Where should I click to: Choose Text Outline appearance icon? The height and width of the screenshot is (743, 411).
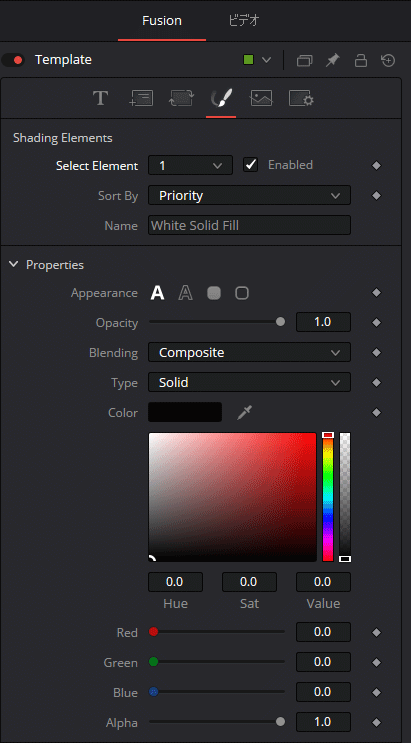click(x=185, y=293)
